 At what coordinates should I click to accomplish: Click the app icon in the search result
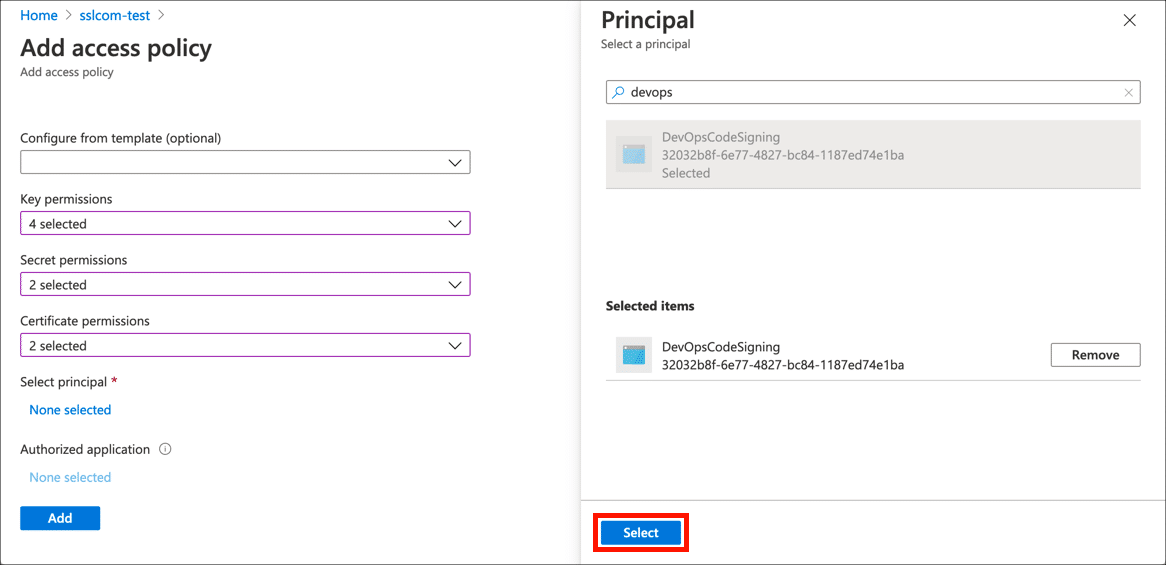click(633, 154)
